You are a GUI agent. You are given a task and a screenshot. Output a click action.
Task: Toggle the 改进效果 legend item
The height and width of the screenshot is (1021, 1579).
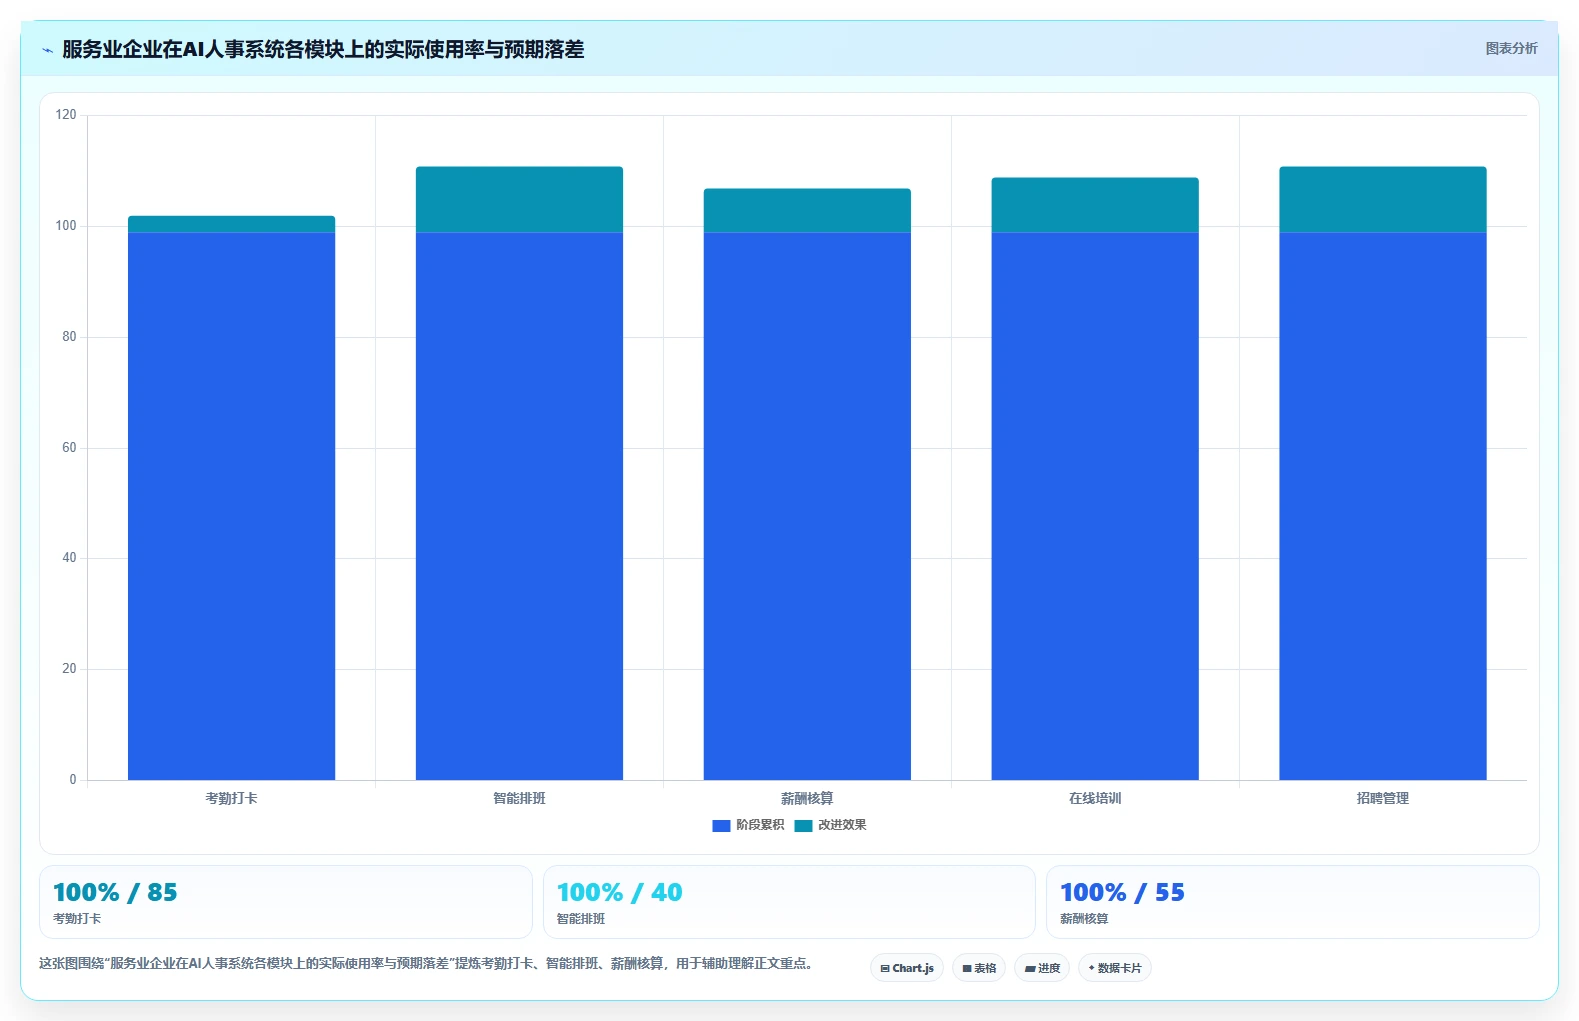coord(830,825)
